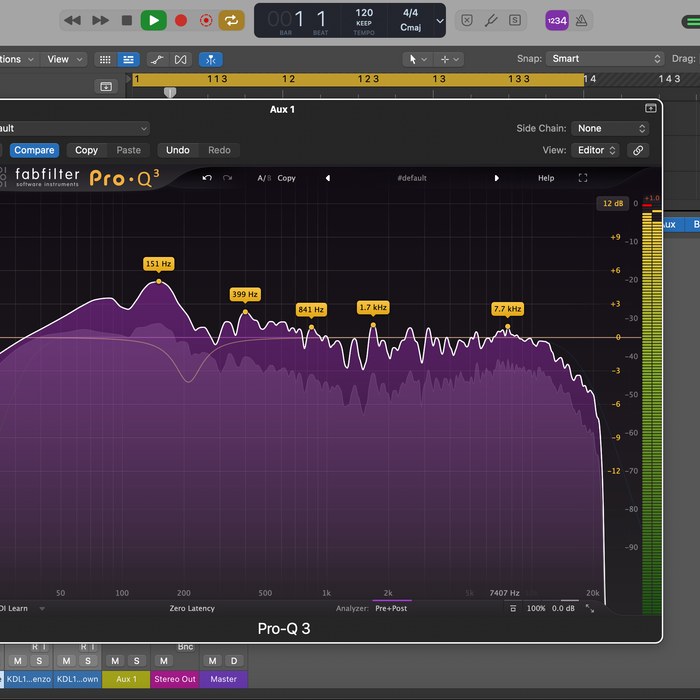700x700 pixels.
Task: Toggle the yellow Cycle loop button
Action: 231,21
